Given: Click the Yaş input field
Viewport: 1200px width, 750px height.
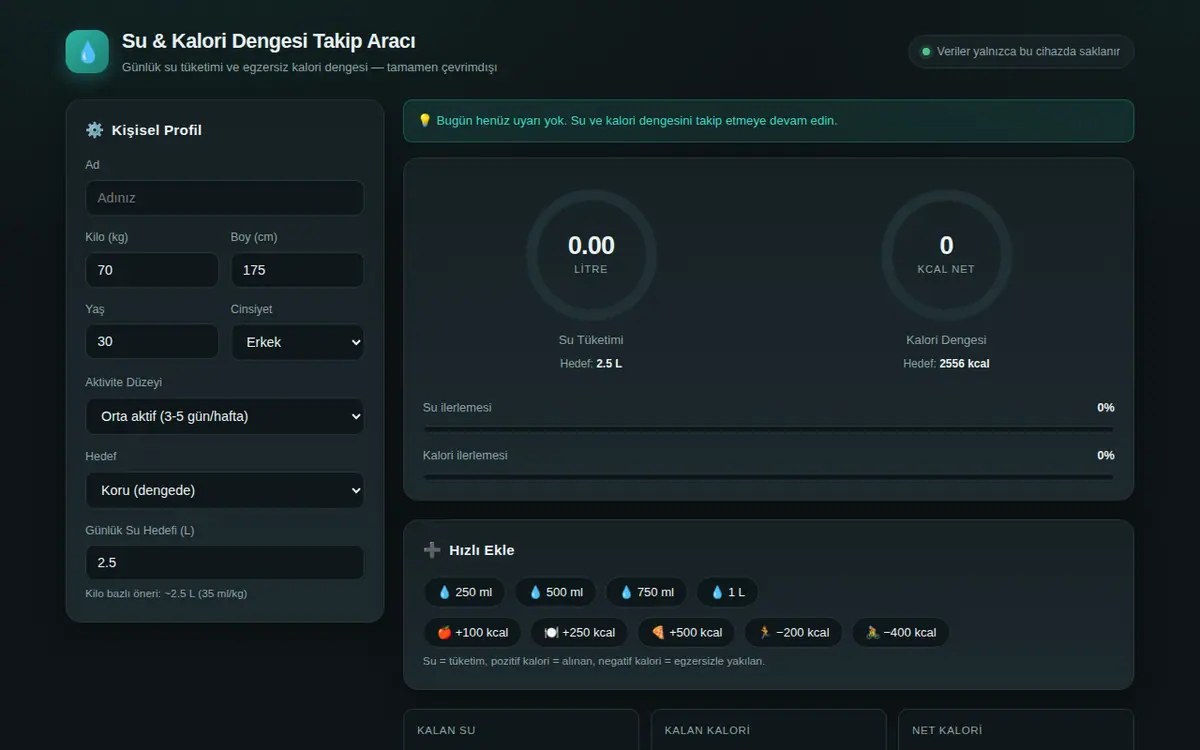Looking at the screenshot, I should tap(152, 342).
